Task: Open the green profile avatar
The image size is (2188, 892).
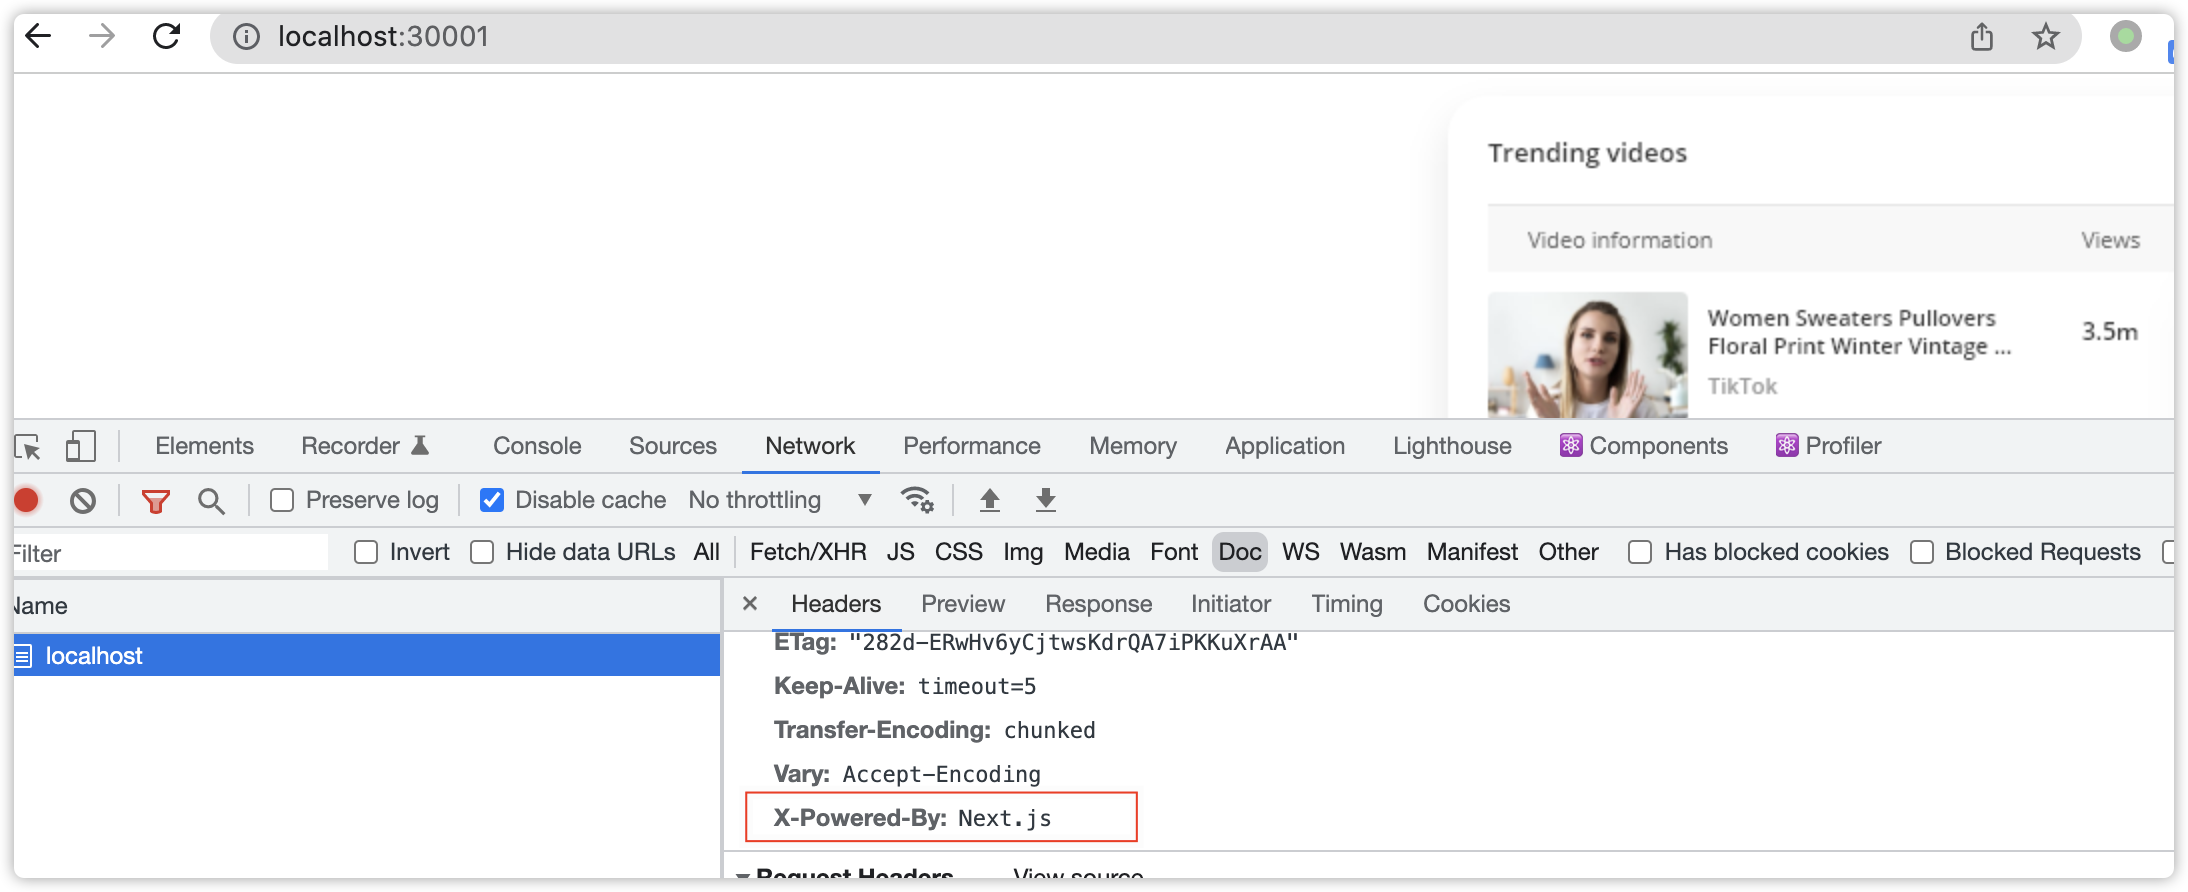Action: tap(2125, 37)
